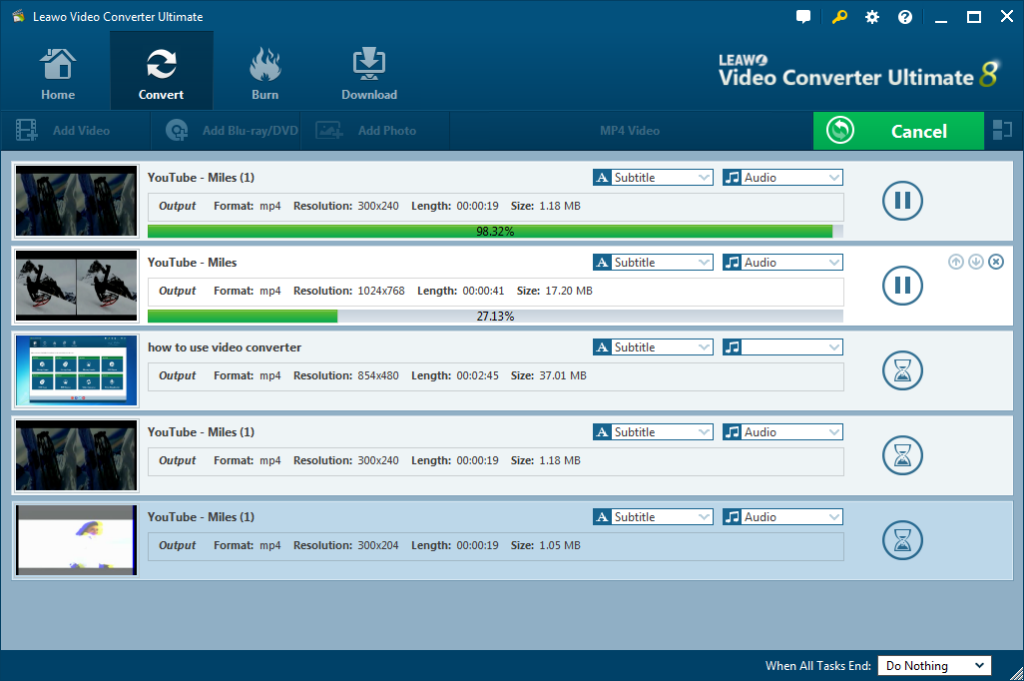
Task: Click hourglass icon for the 300x240 waiting task
Action: point(902,455)
